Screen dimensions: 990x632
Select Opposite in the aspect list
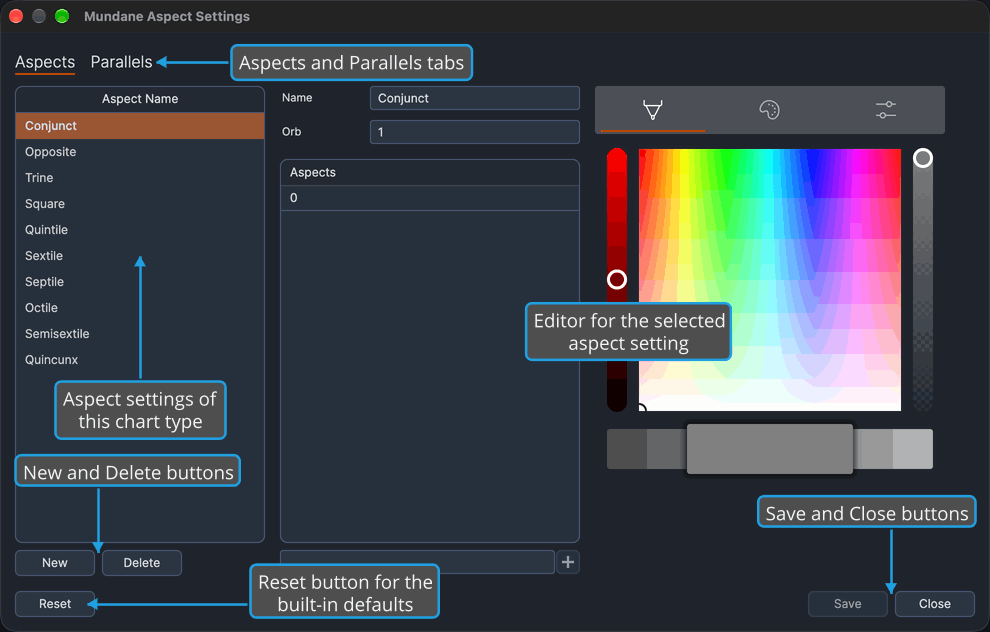pyautogui.click(x=140, y=152)
